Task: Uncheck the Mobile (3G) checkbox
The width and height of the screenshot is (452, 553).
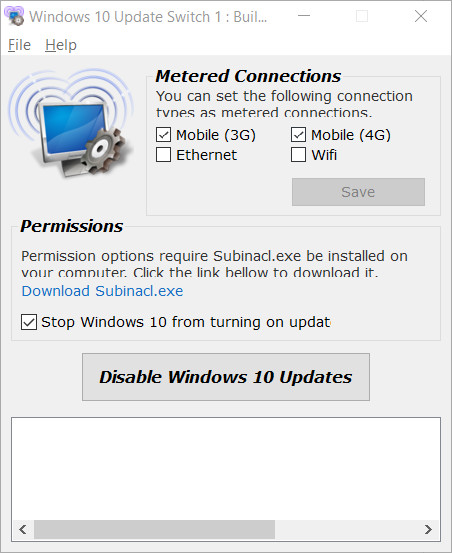Action: [x=164, y=135]
